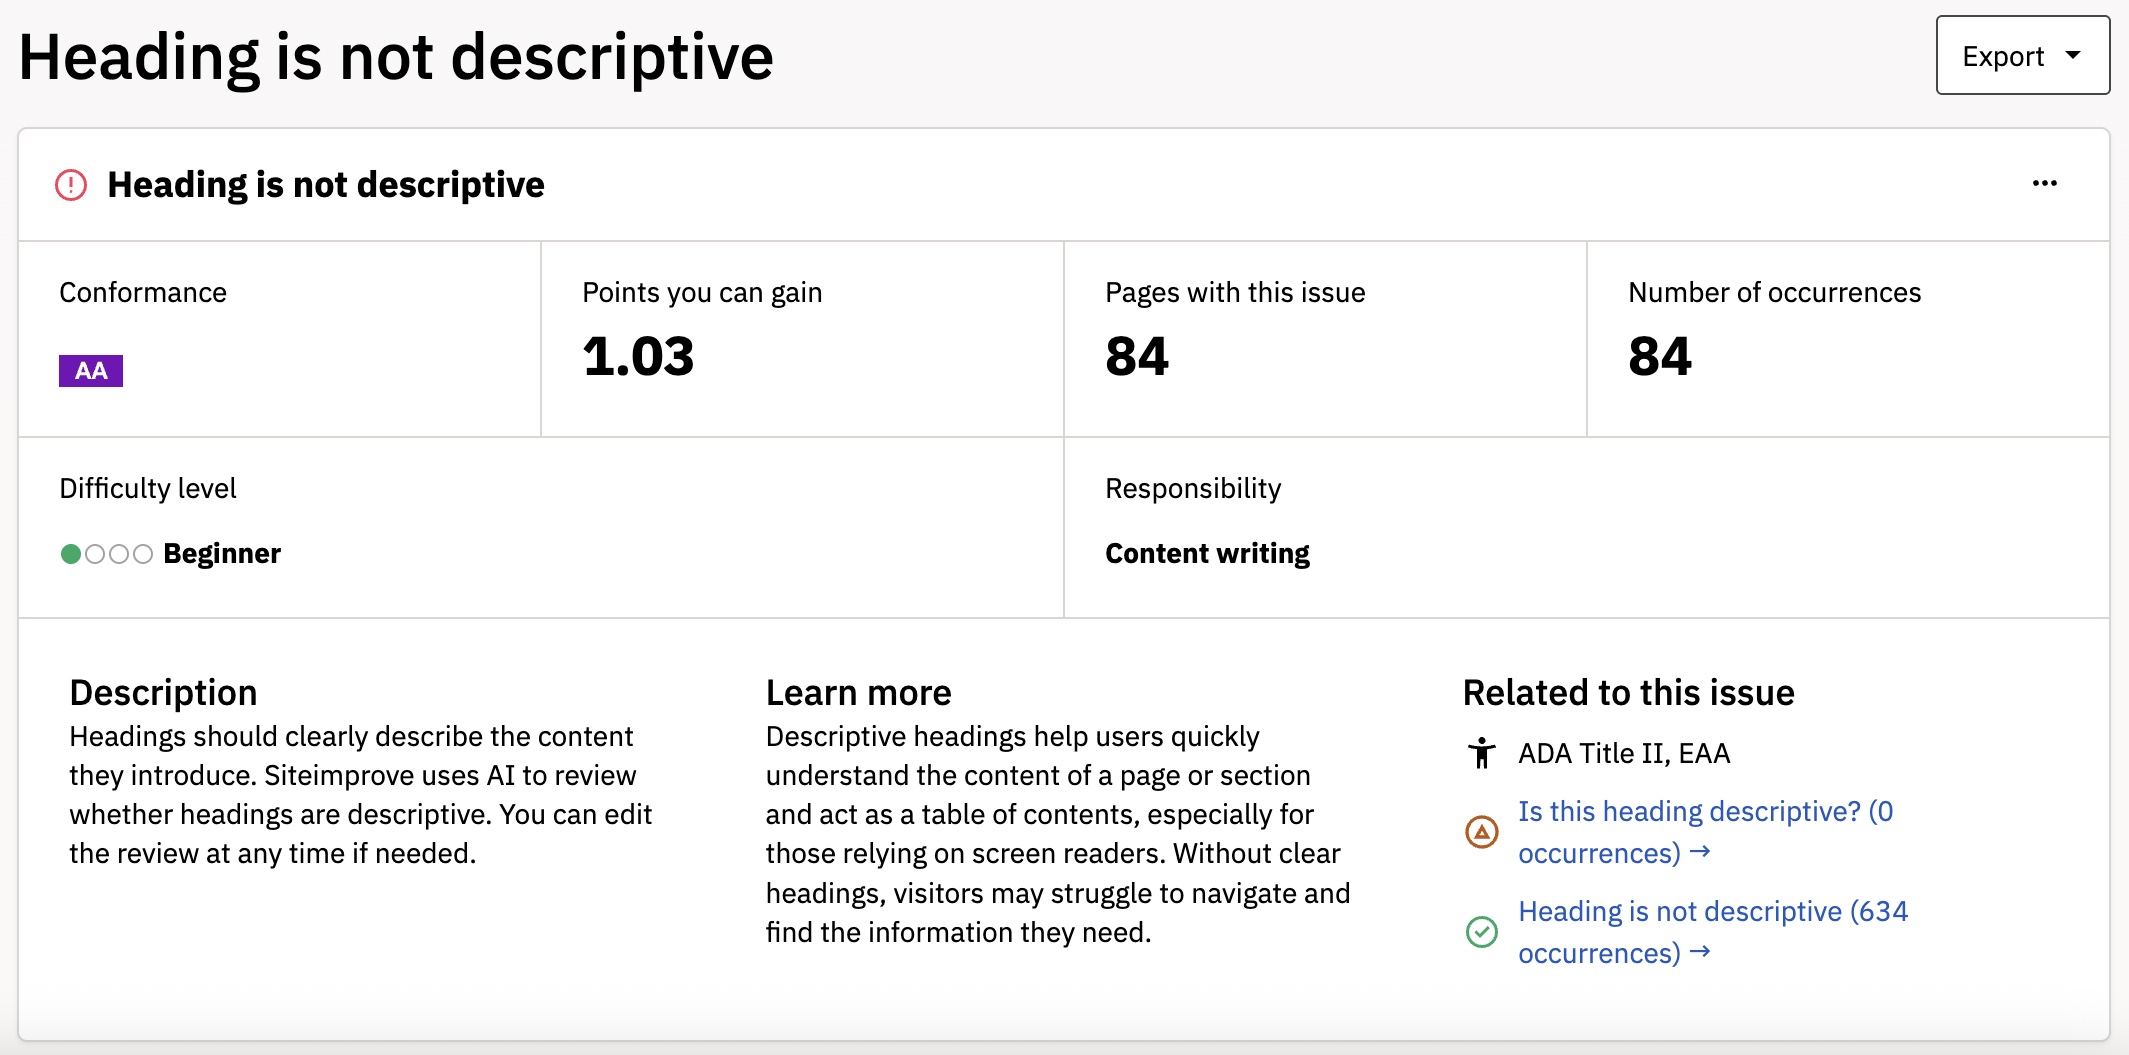
Task: Click the 'Points you can gain' label
Action: tap(702, 293)
